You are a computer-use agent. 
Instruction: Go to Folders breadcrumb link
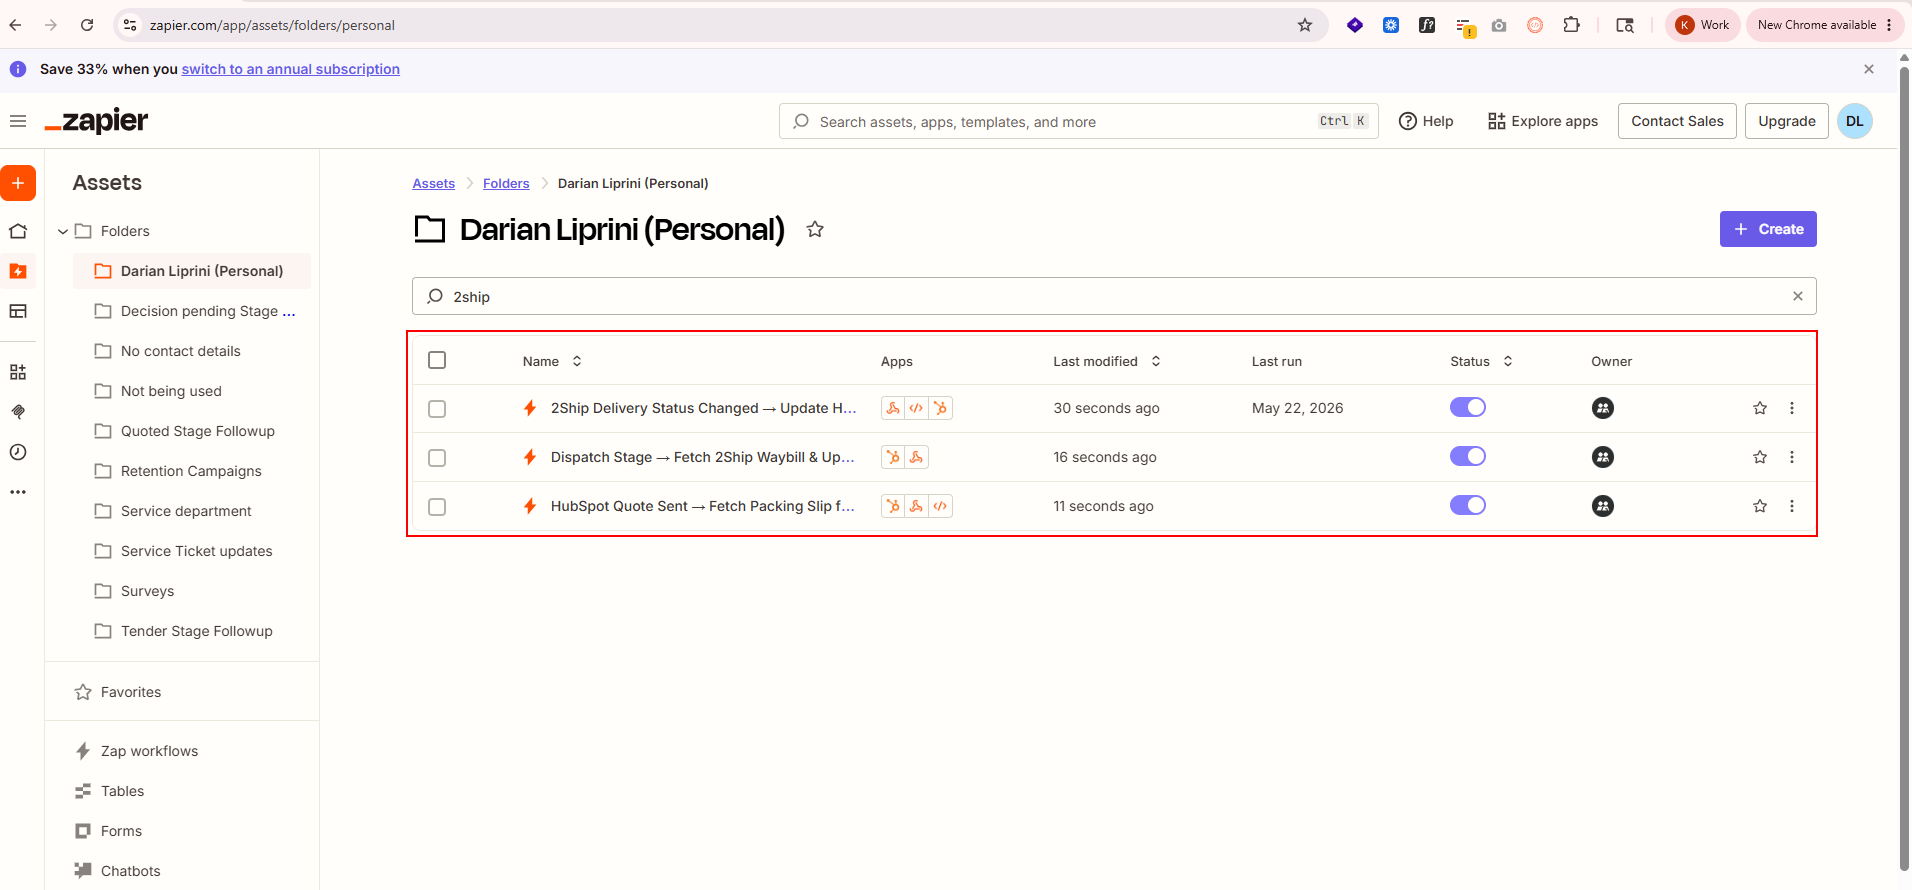point(506,183)
